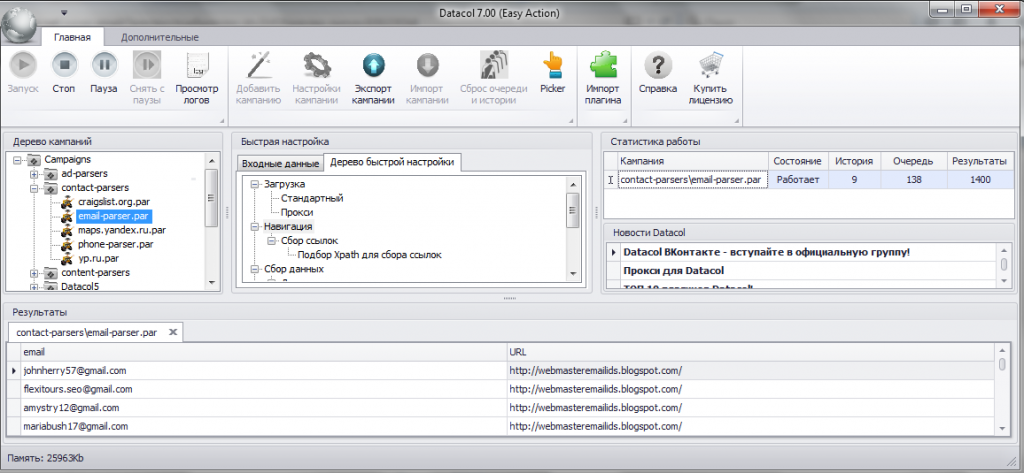Viewport: 1024px width, 473px height.
Task: Stop the campaign with Стоп icon
Action: point(65,65)
